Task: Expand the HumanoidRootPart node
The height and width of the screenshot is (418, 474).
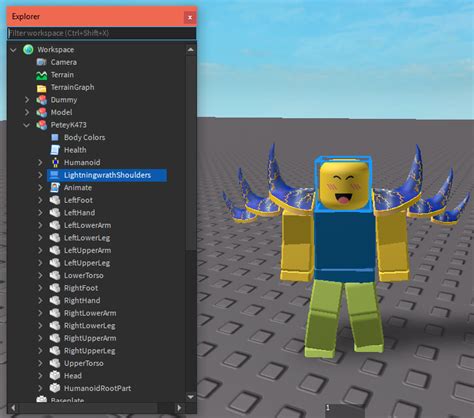Action: pos(40,388)
